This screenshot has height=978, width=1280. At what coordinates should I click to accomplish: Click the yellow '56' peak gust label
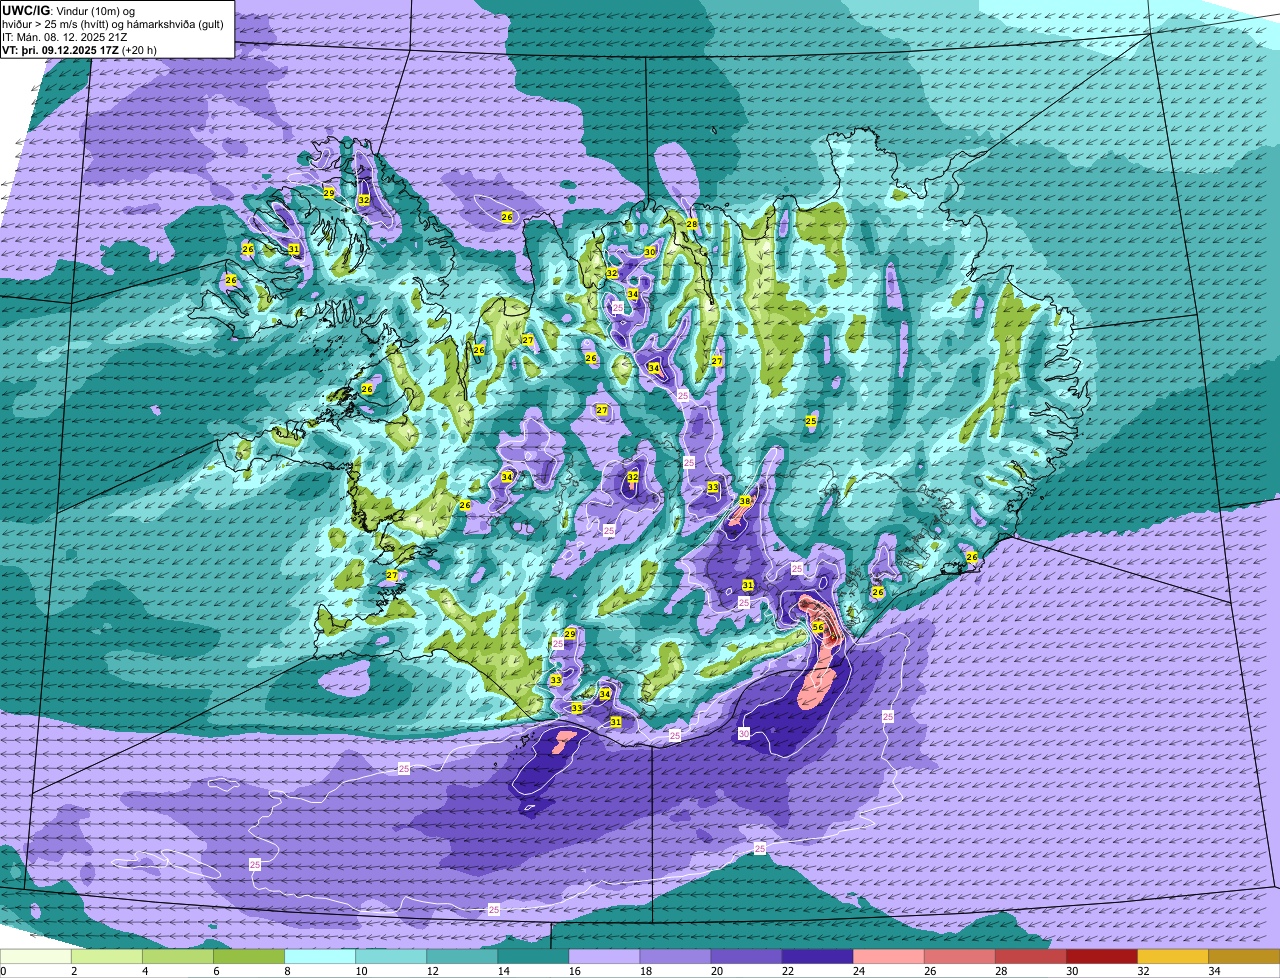818,627
